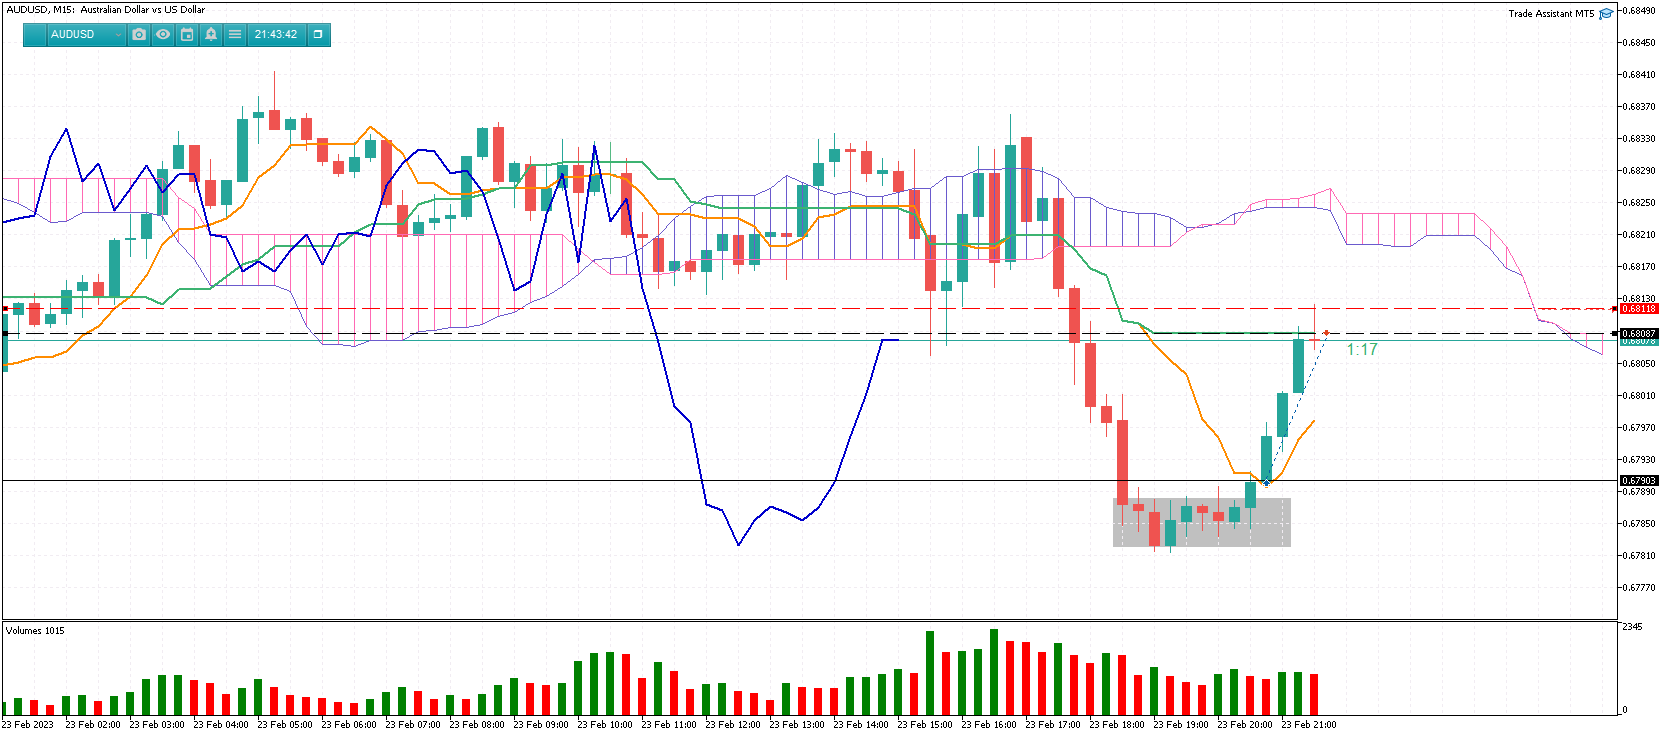This screenshot has width=1670, height=736.
Task: Maximize the trade panel using square icon
Action: coord(318,34)
